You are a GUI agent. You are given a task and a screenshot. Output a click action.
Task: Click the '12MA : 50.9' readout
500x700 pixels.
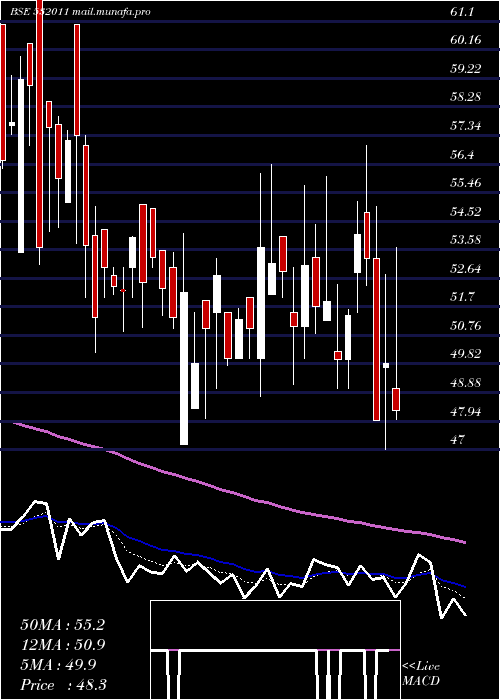[62, 645]
